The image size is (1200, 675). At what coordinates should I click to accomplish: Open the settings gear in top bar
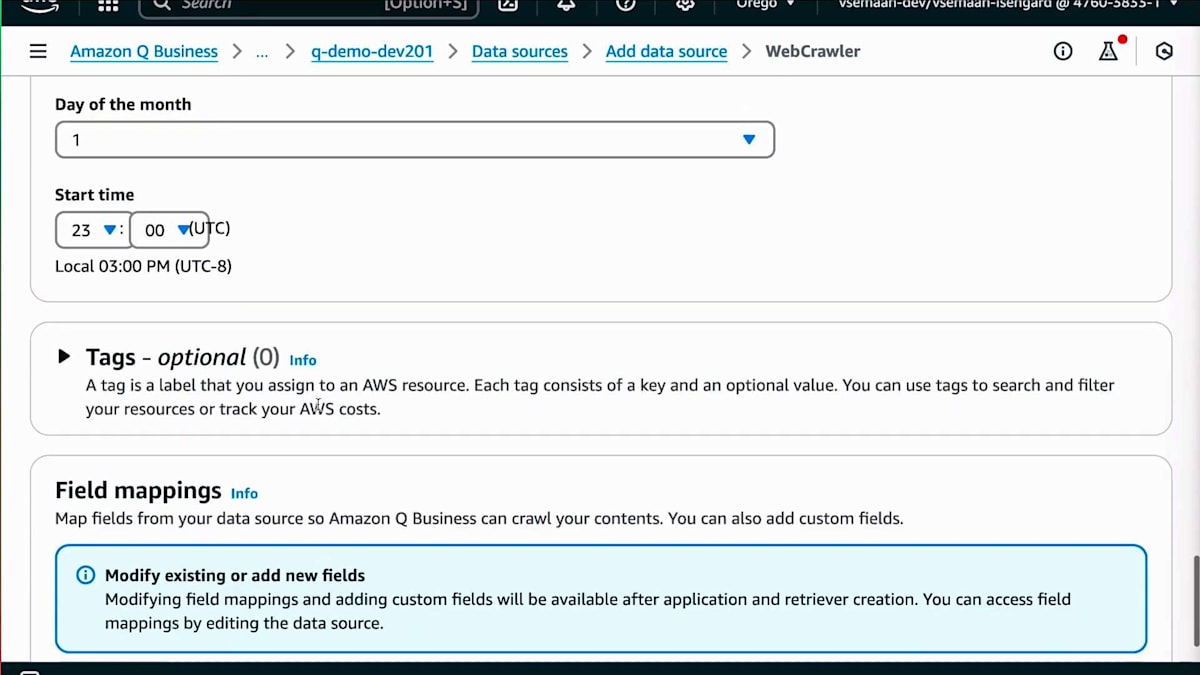coord(685,5)
